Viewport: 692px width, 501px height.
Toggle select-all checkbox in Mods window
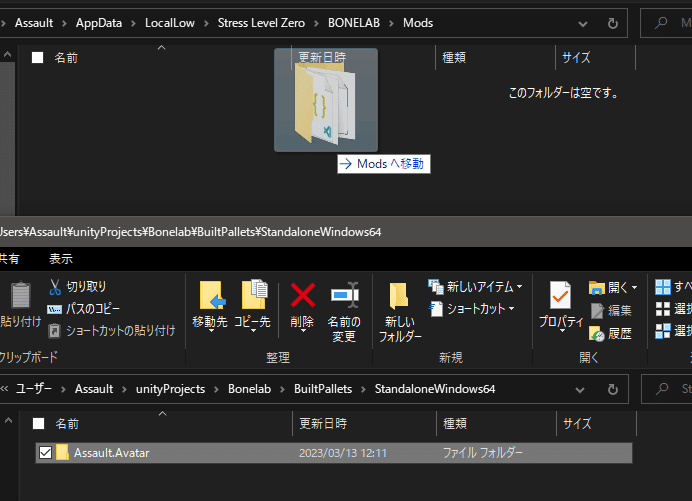[x=38, y=57]
